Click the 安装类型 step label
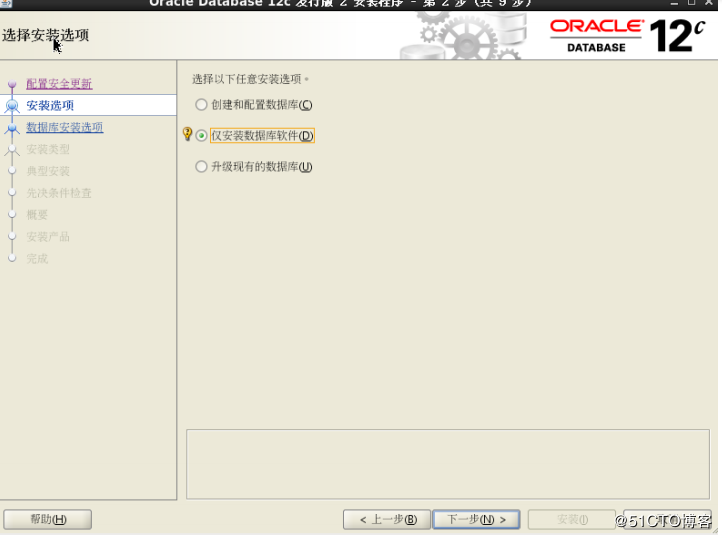The width and height of the screenshot is (722, 538). coord(48,149)
